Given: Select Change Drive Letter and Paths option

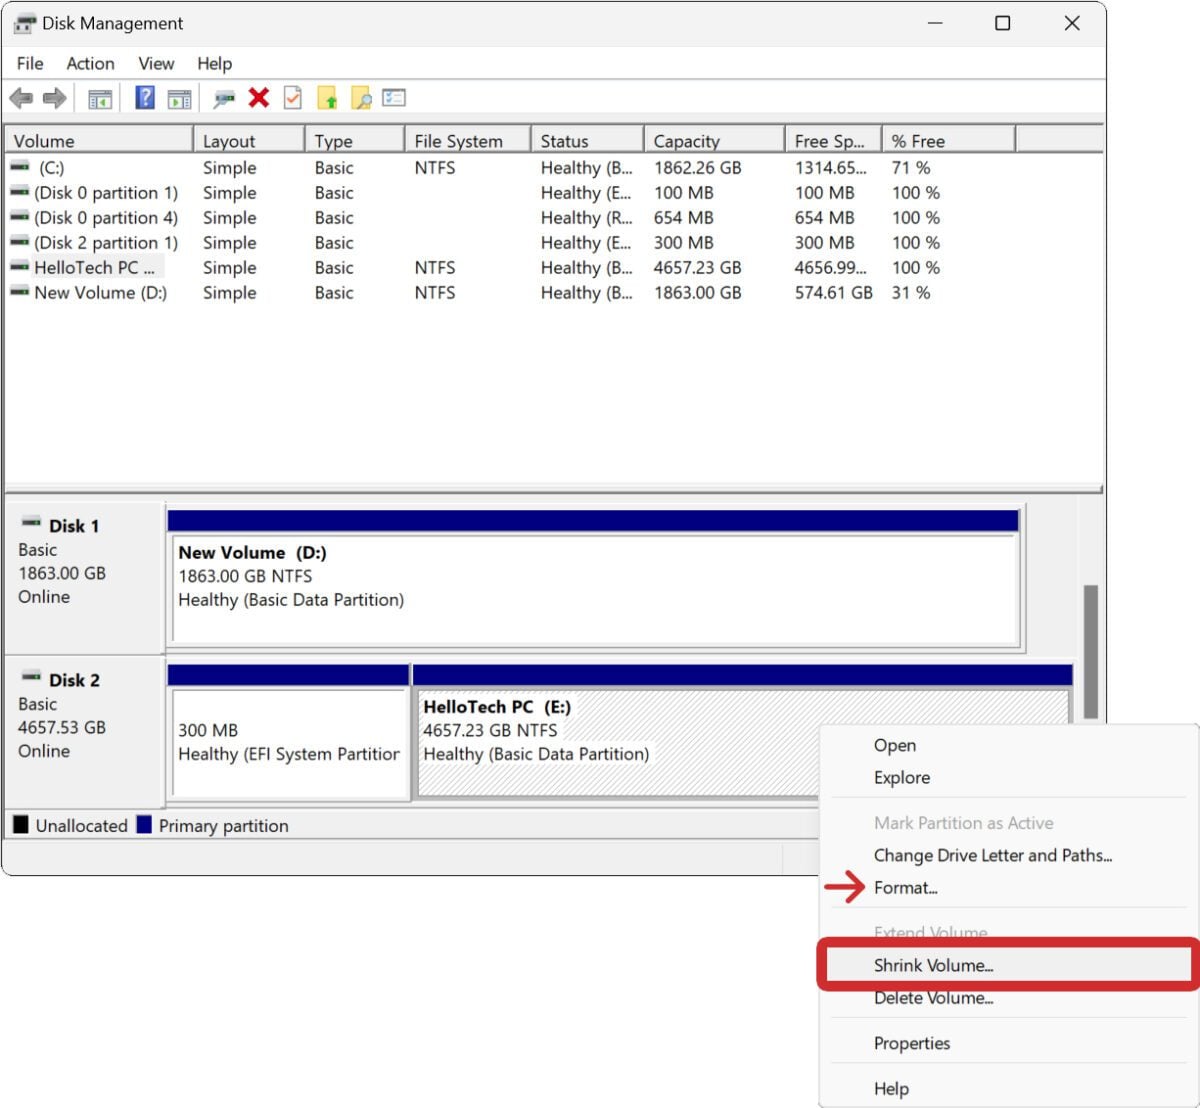Looking at the screenshot, I should tap(994, 855).
